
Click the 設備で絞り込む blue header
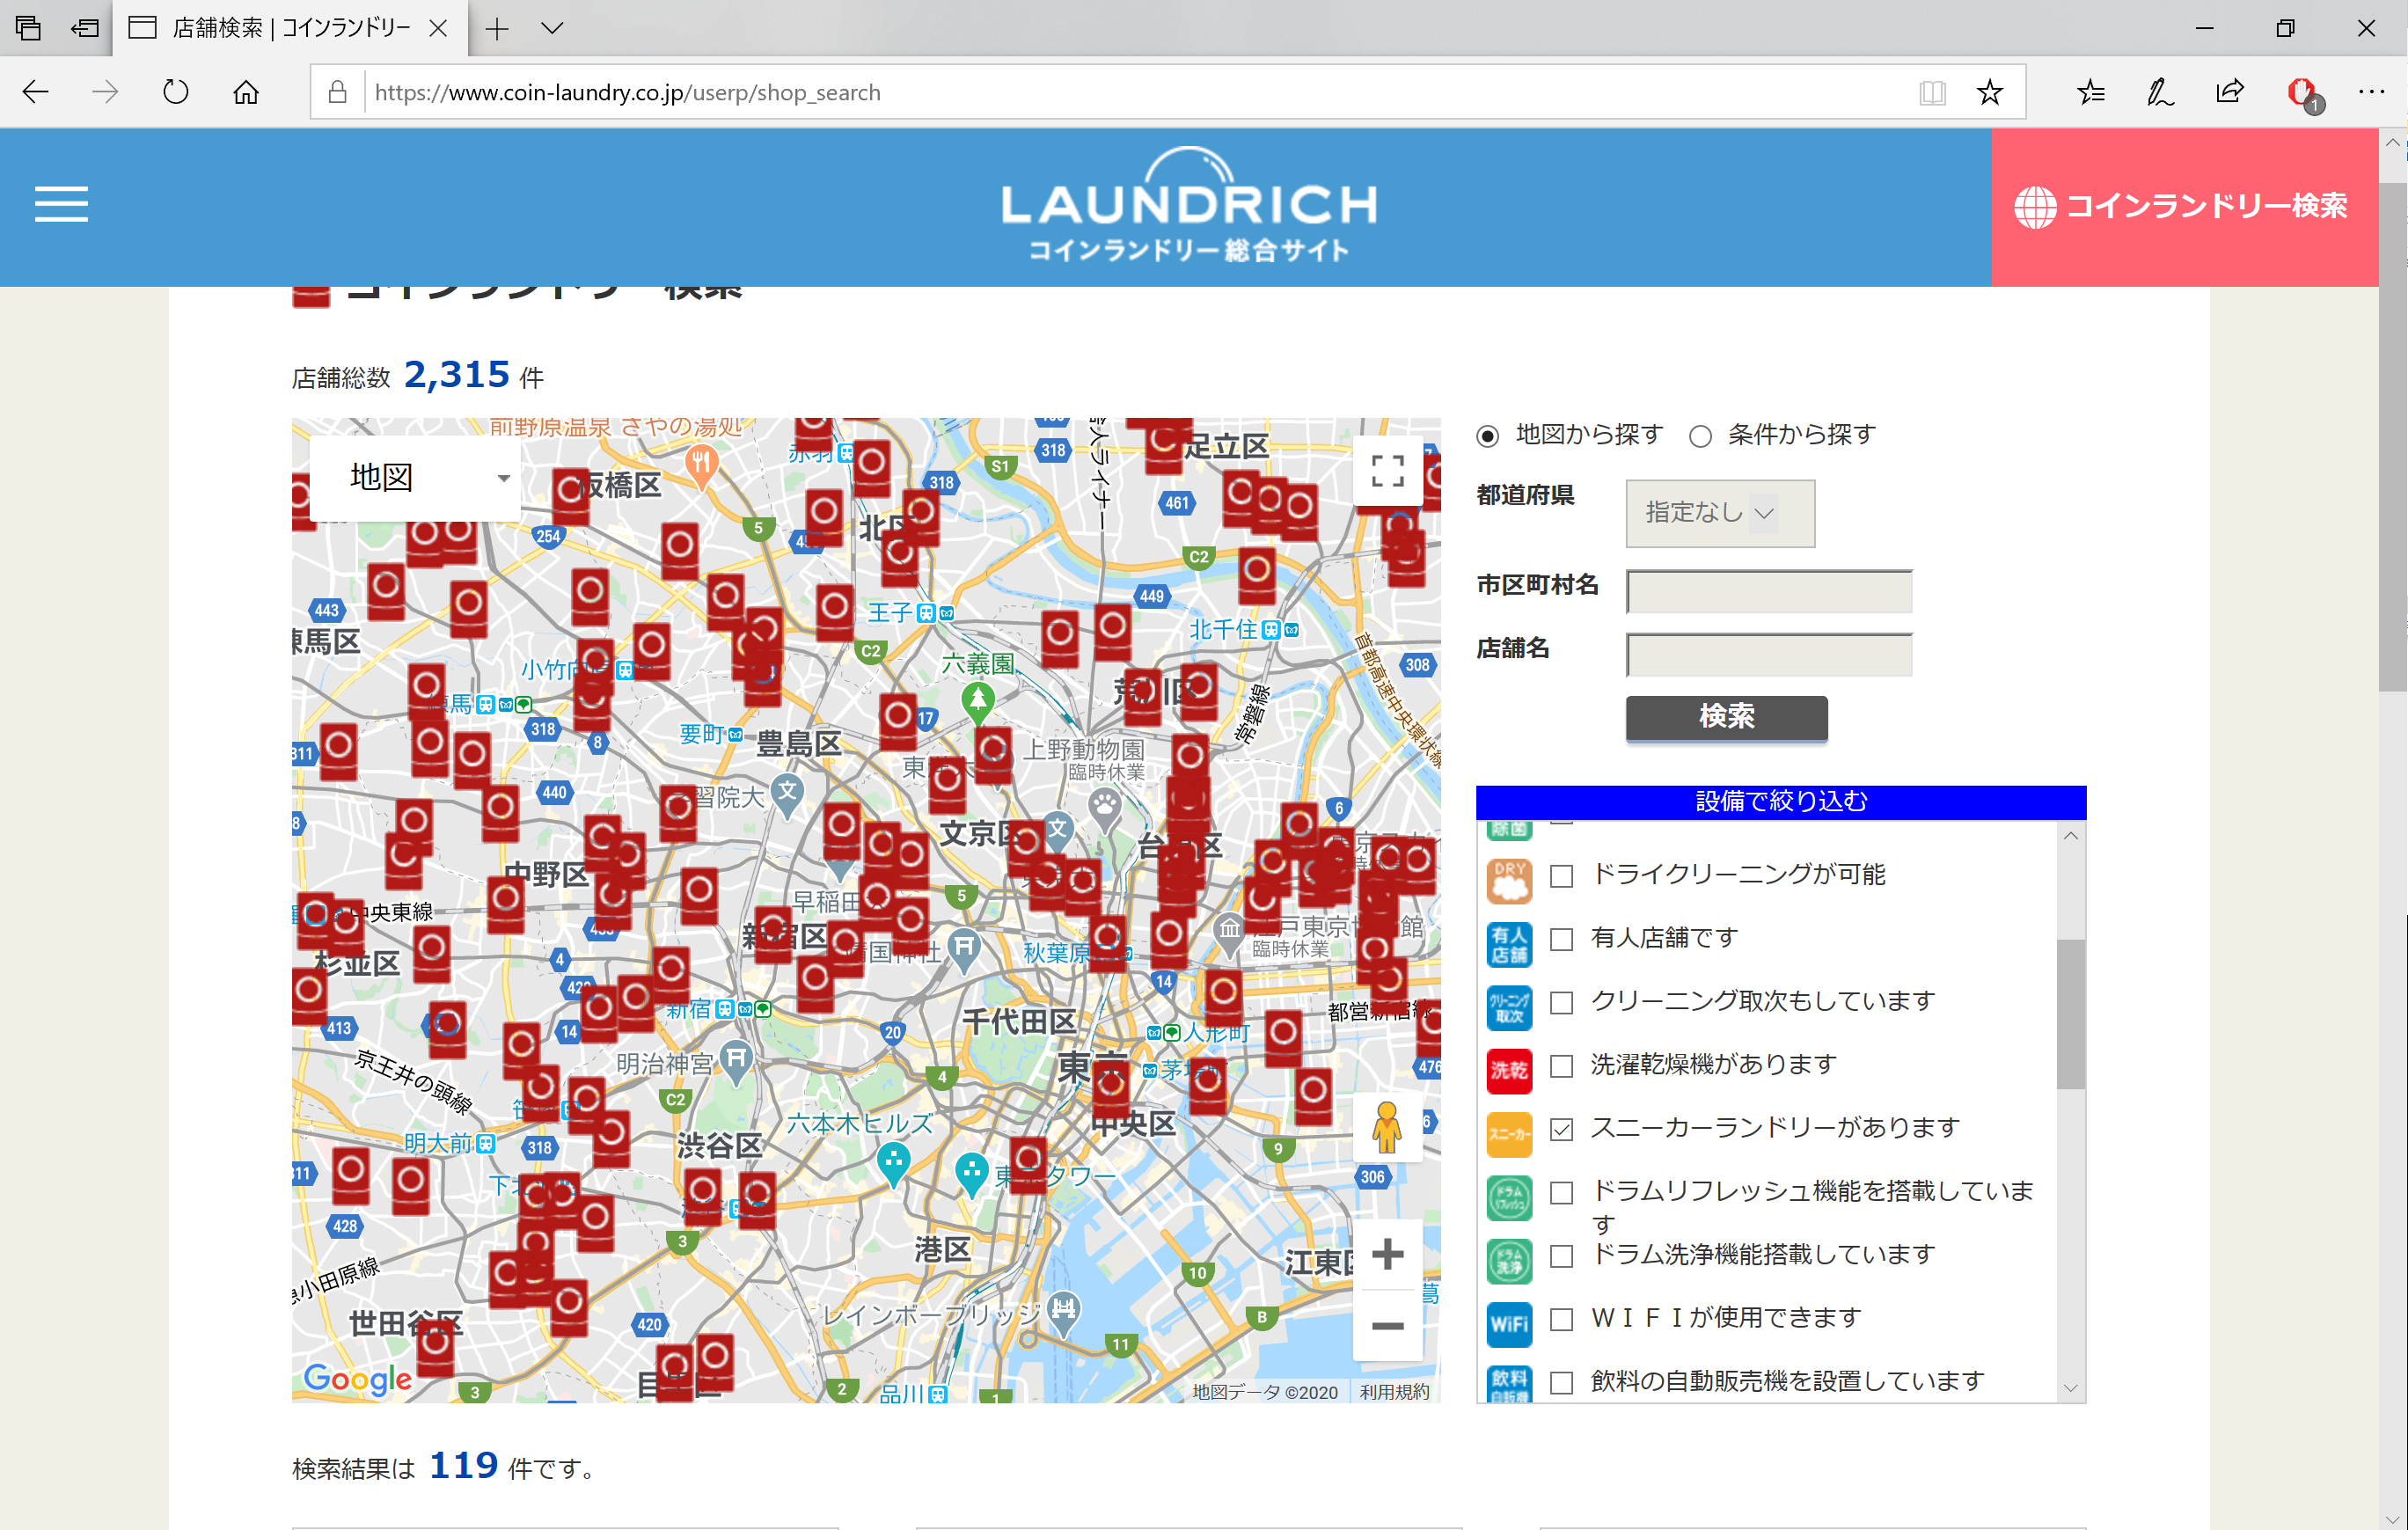click(x=1780, y=802)
